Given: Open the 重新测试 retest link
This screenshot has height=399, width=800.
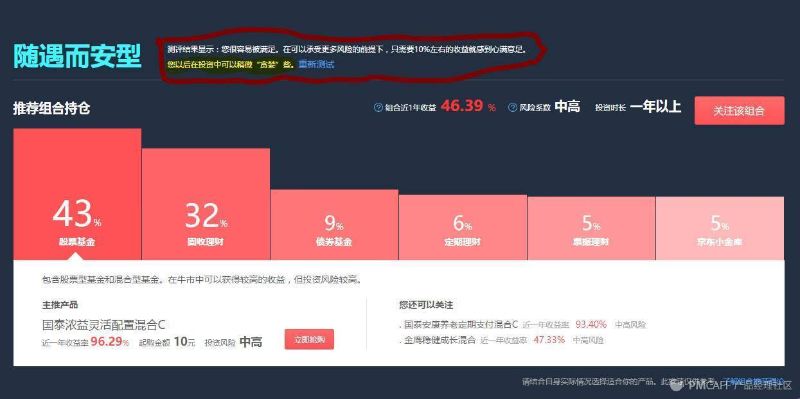Looking at the screenshot, I should 316,65.
